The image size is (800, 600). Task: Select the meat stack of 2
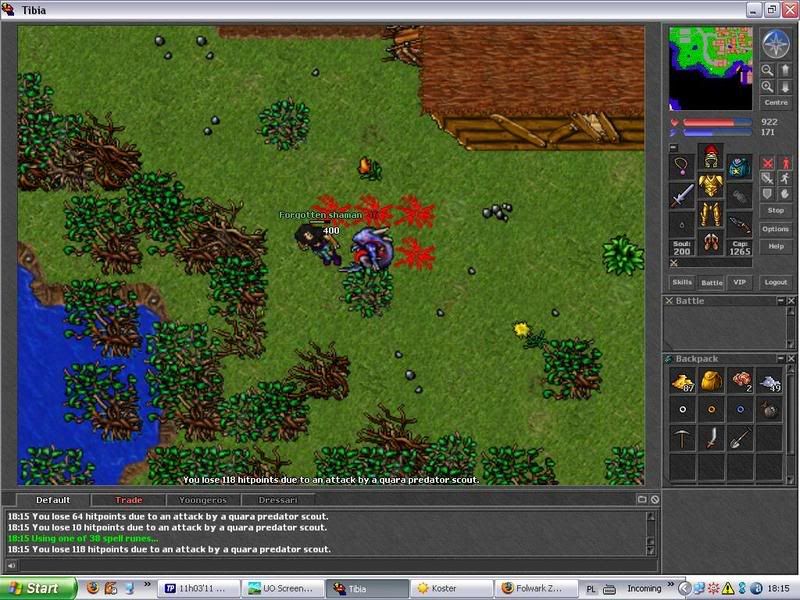pos(740,381)
